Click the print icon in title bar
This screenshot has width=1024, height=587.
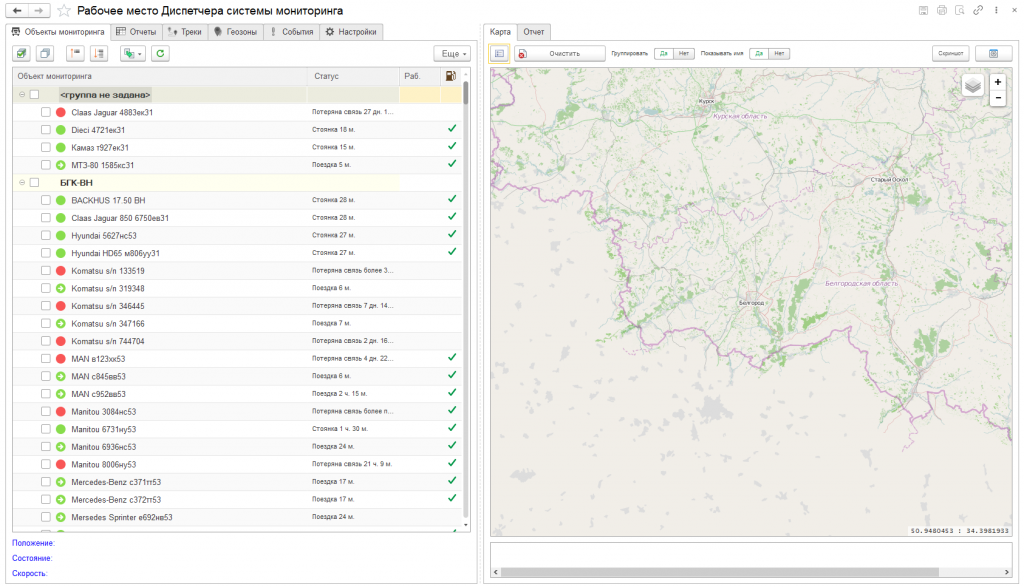pyautogui.click(x=941, y=10)
